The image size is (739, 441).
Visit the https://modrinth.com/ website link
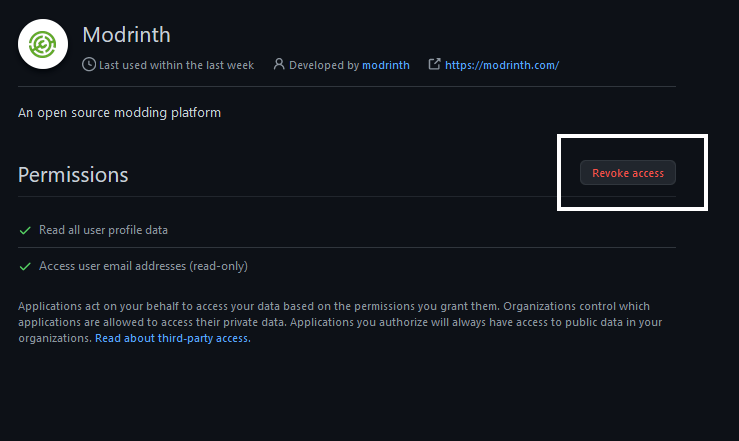pos(502,65)
